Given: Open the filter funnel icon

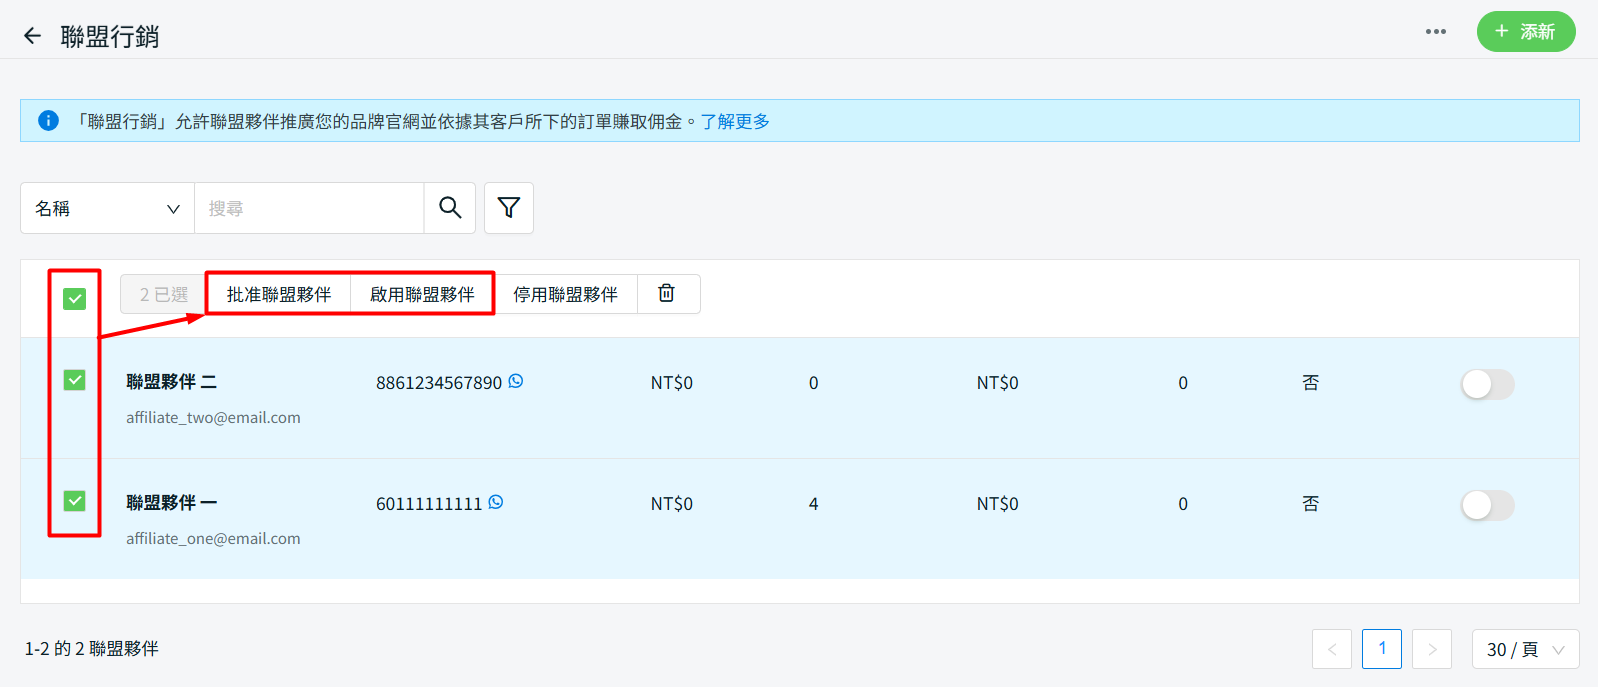Looking at the screenshot, I should pos(509,208).
